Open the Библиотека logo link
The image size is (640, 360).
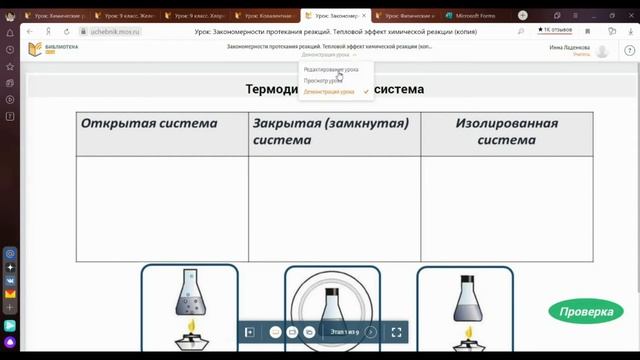tap(53, 49)
